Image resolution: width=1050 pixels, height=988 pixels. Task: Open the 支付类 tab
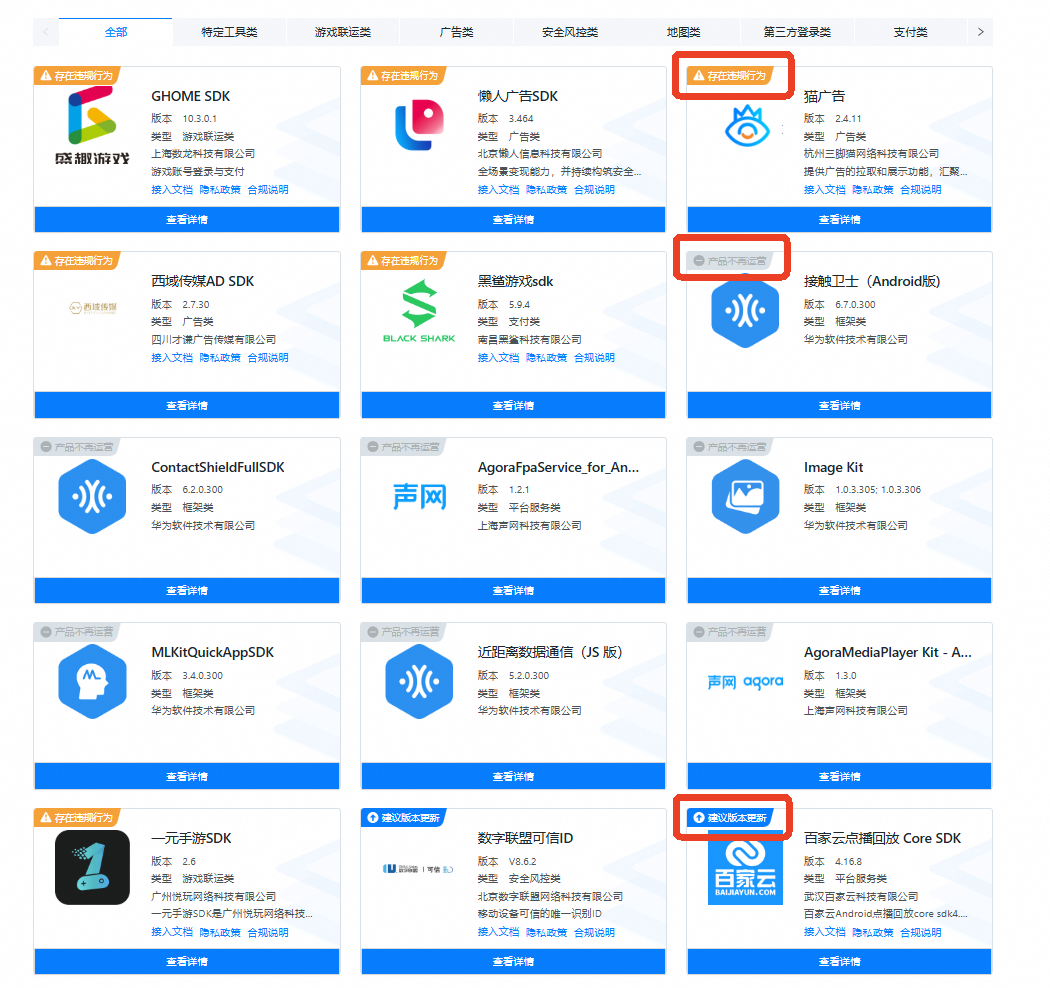pos(911,32)
